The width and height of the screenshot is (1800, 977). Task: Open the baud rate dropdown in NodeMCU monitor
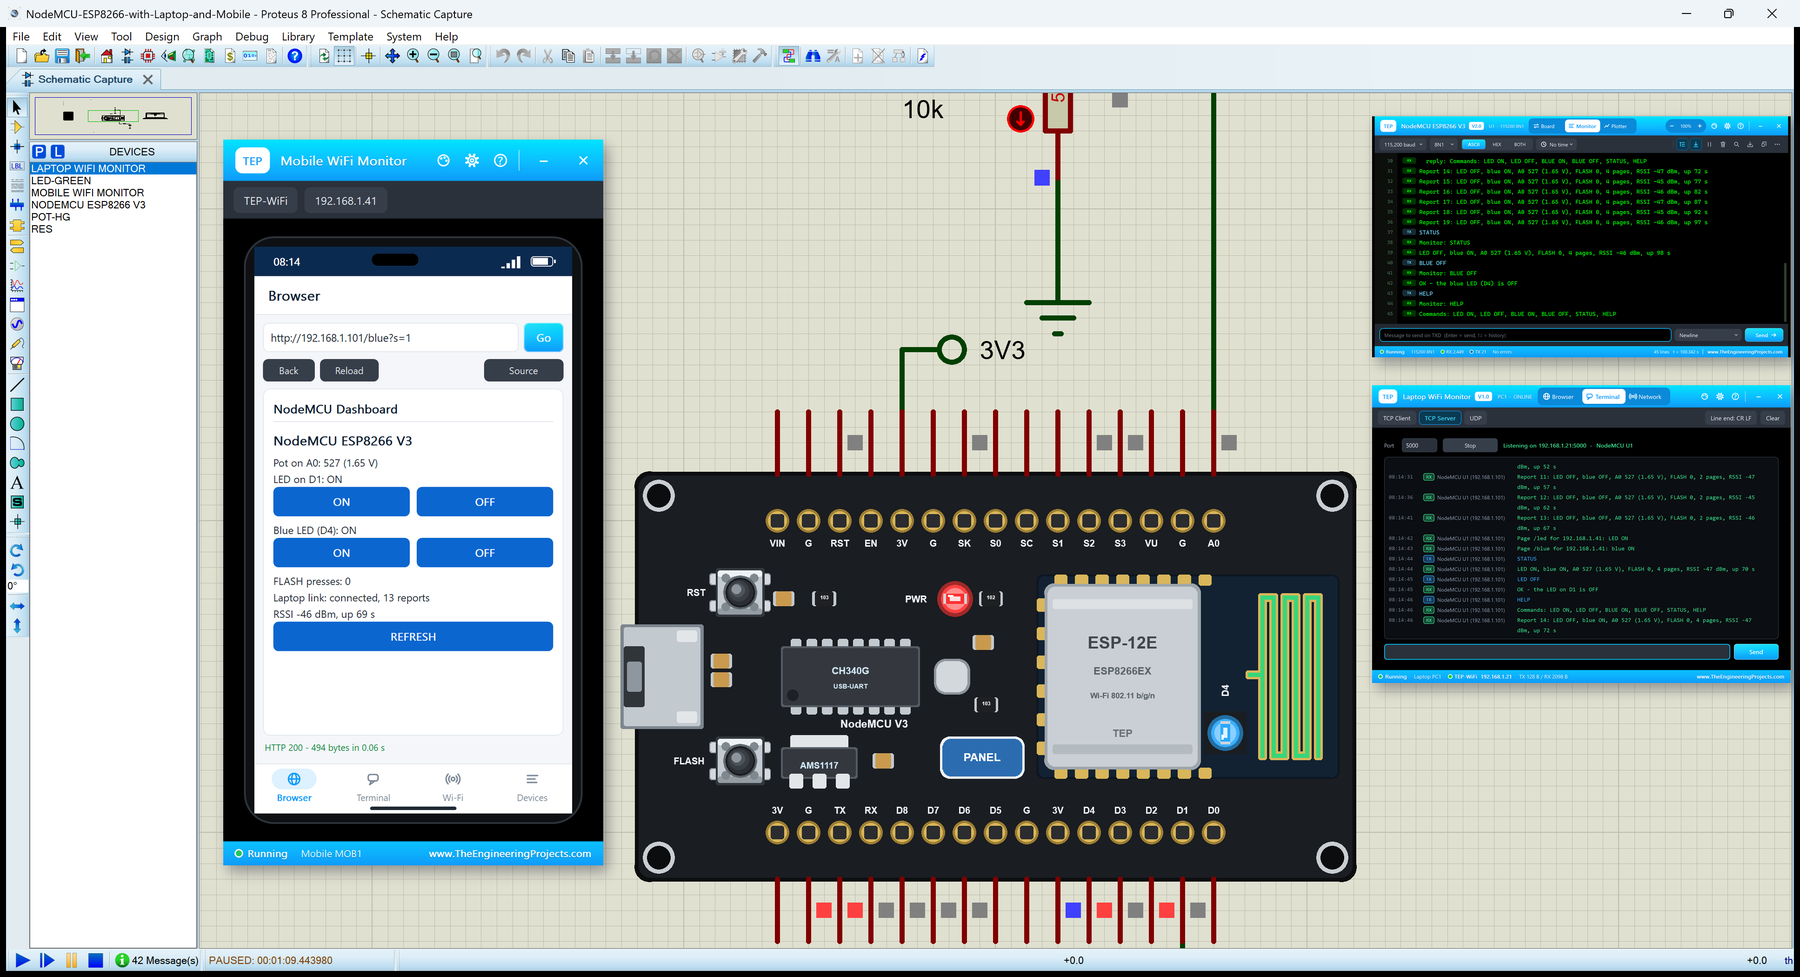[x=1401, y=144]
